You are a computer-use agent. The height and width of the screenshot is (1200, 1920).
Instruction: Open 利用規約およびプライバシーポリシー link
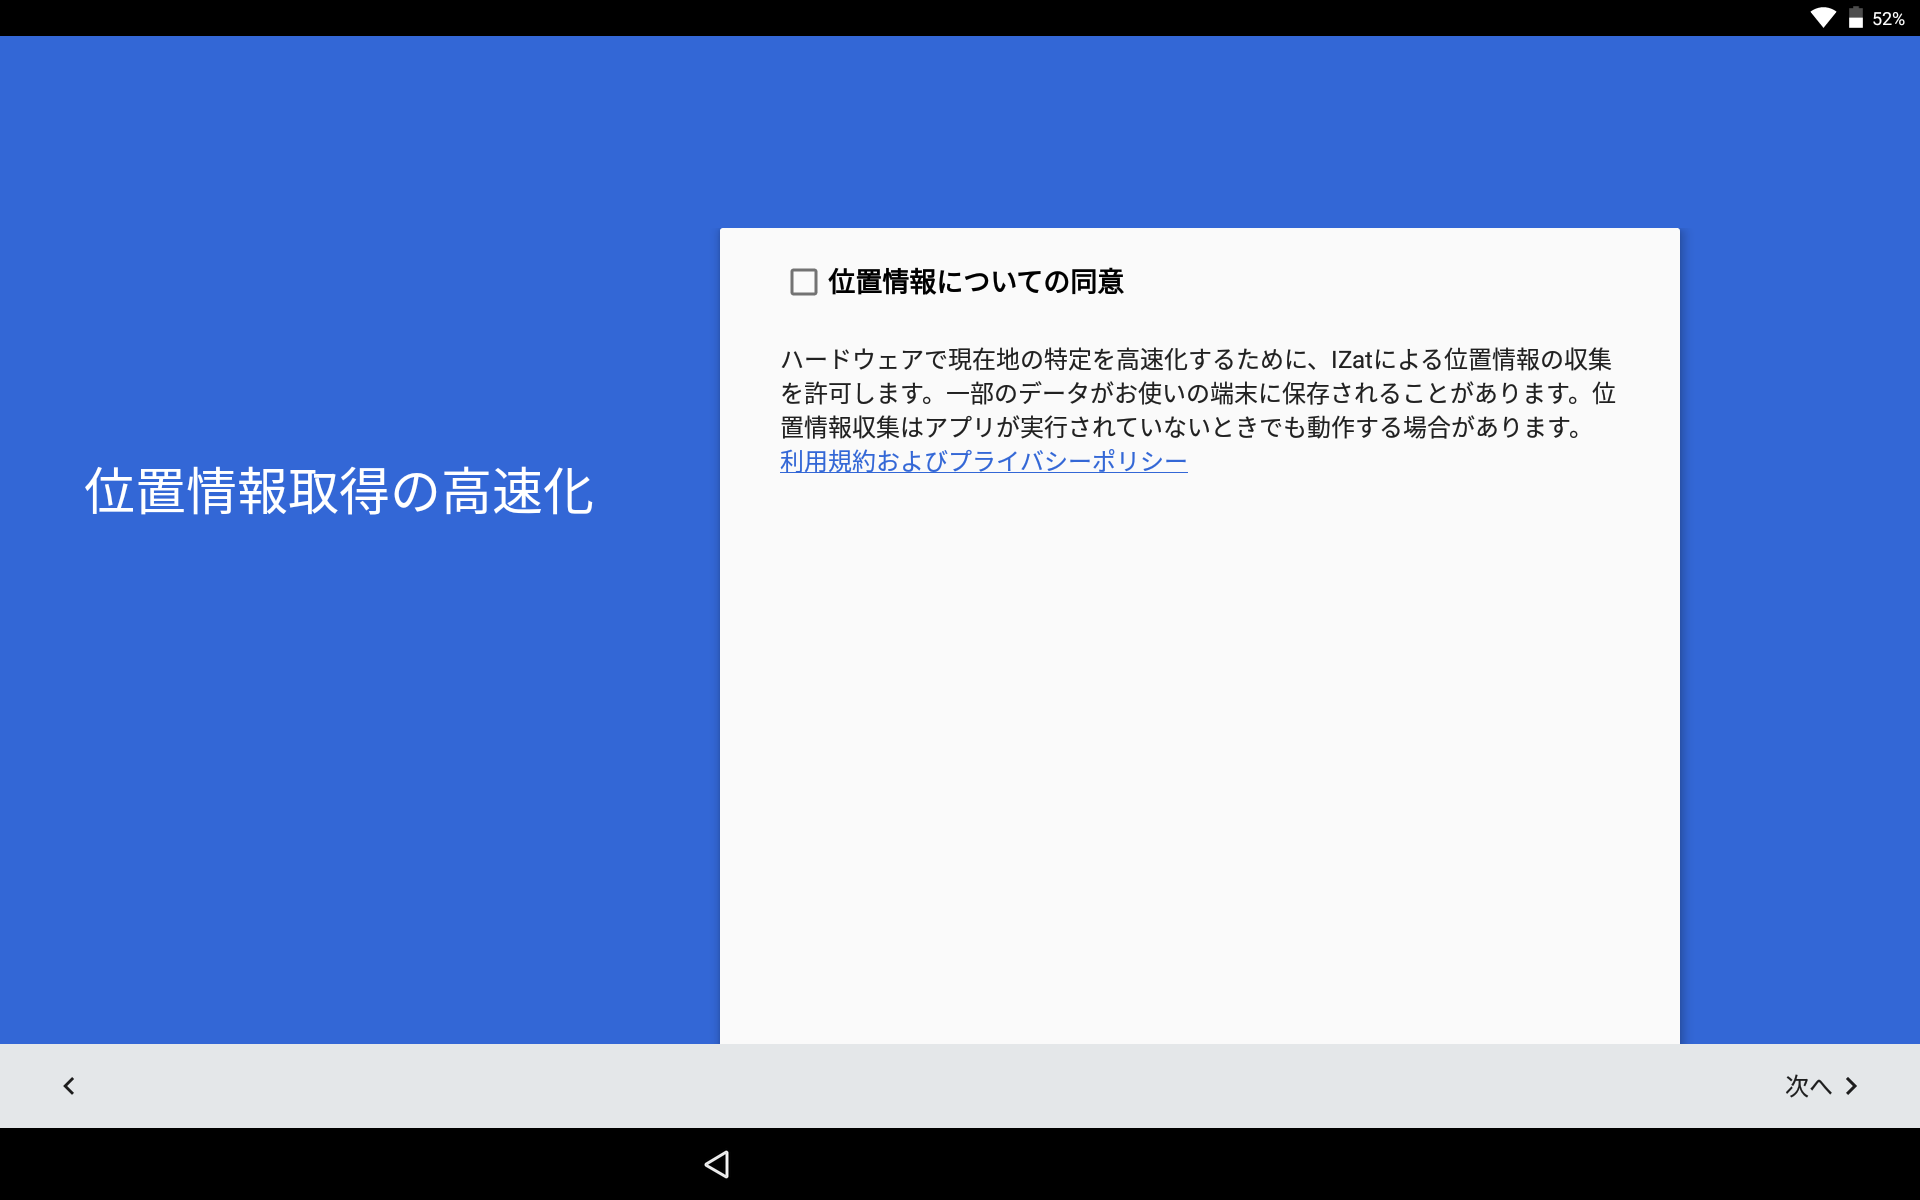coord(984,462)
